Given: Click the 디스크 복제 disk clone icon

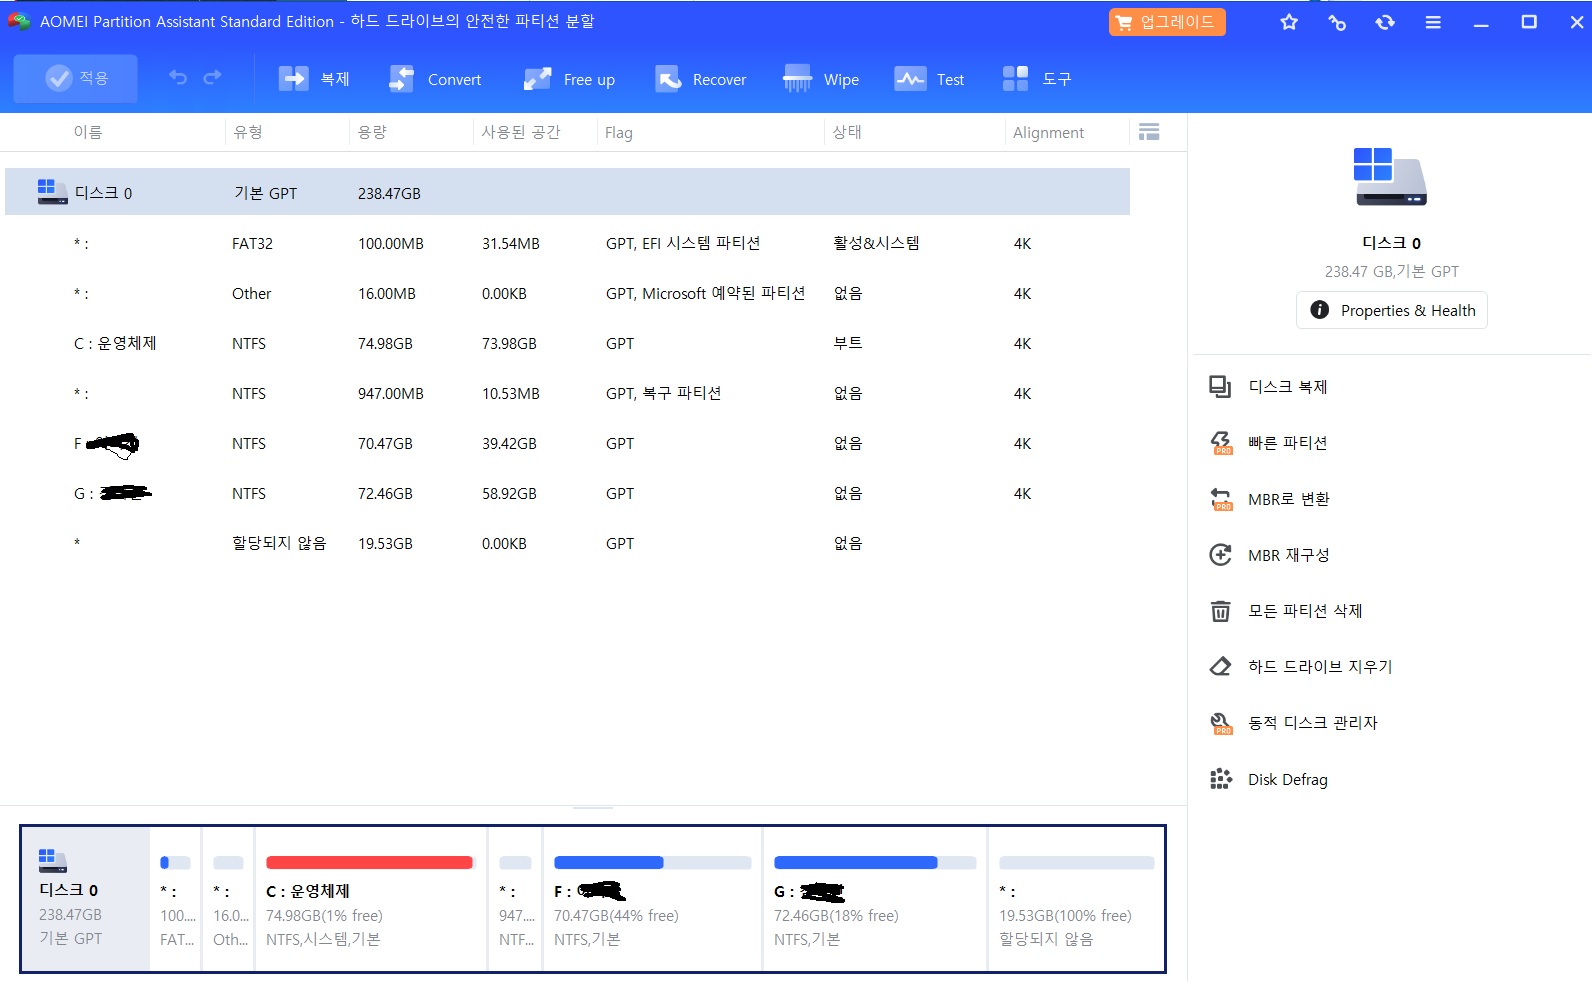Looking at the screenshot, I should [1220, 387].
